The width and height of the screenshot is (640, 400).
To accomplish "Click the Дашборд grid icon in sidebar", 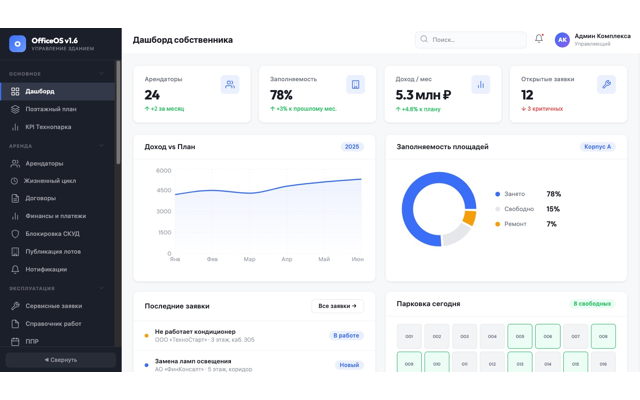I will (15, 91).
